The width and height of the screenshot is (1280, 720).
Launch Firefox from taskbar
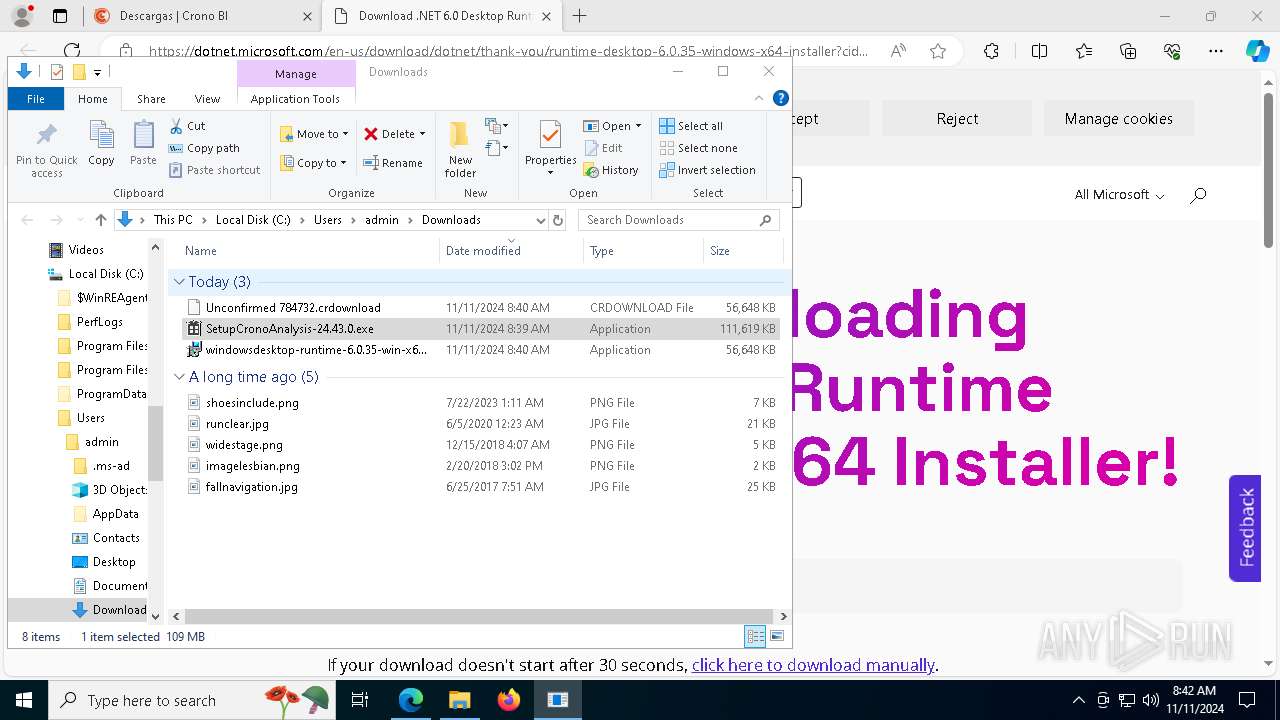[x=509, y=700]
